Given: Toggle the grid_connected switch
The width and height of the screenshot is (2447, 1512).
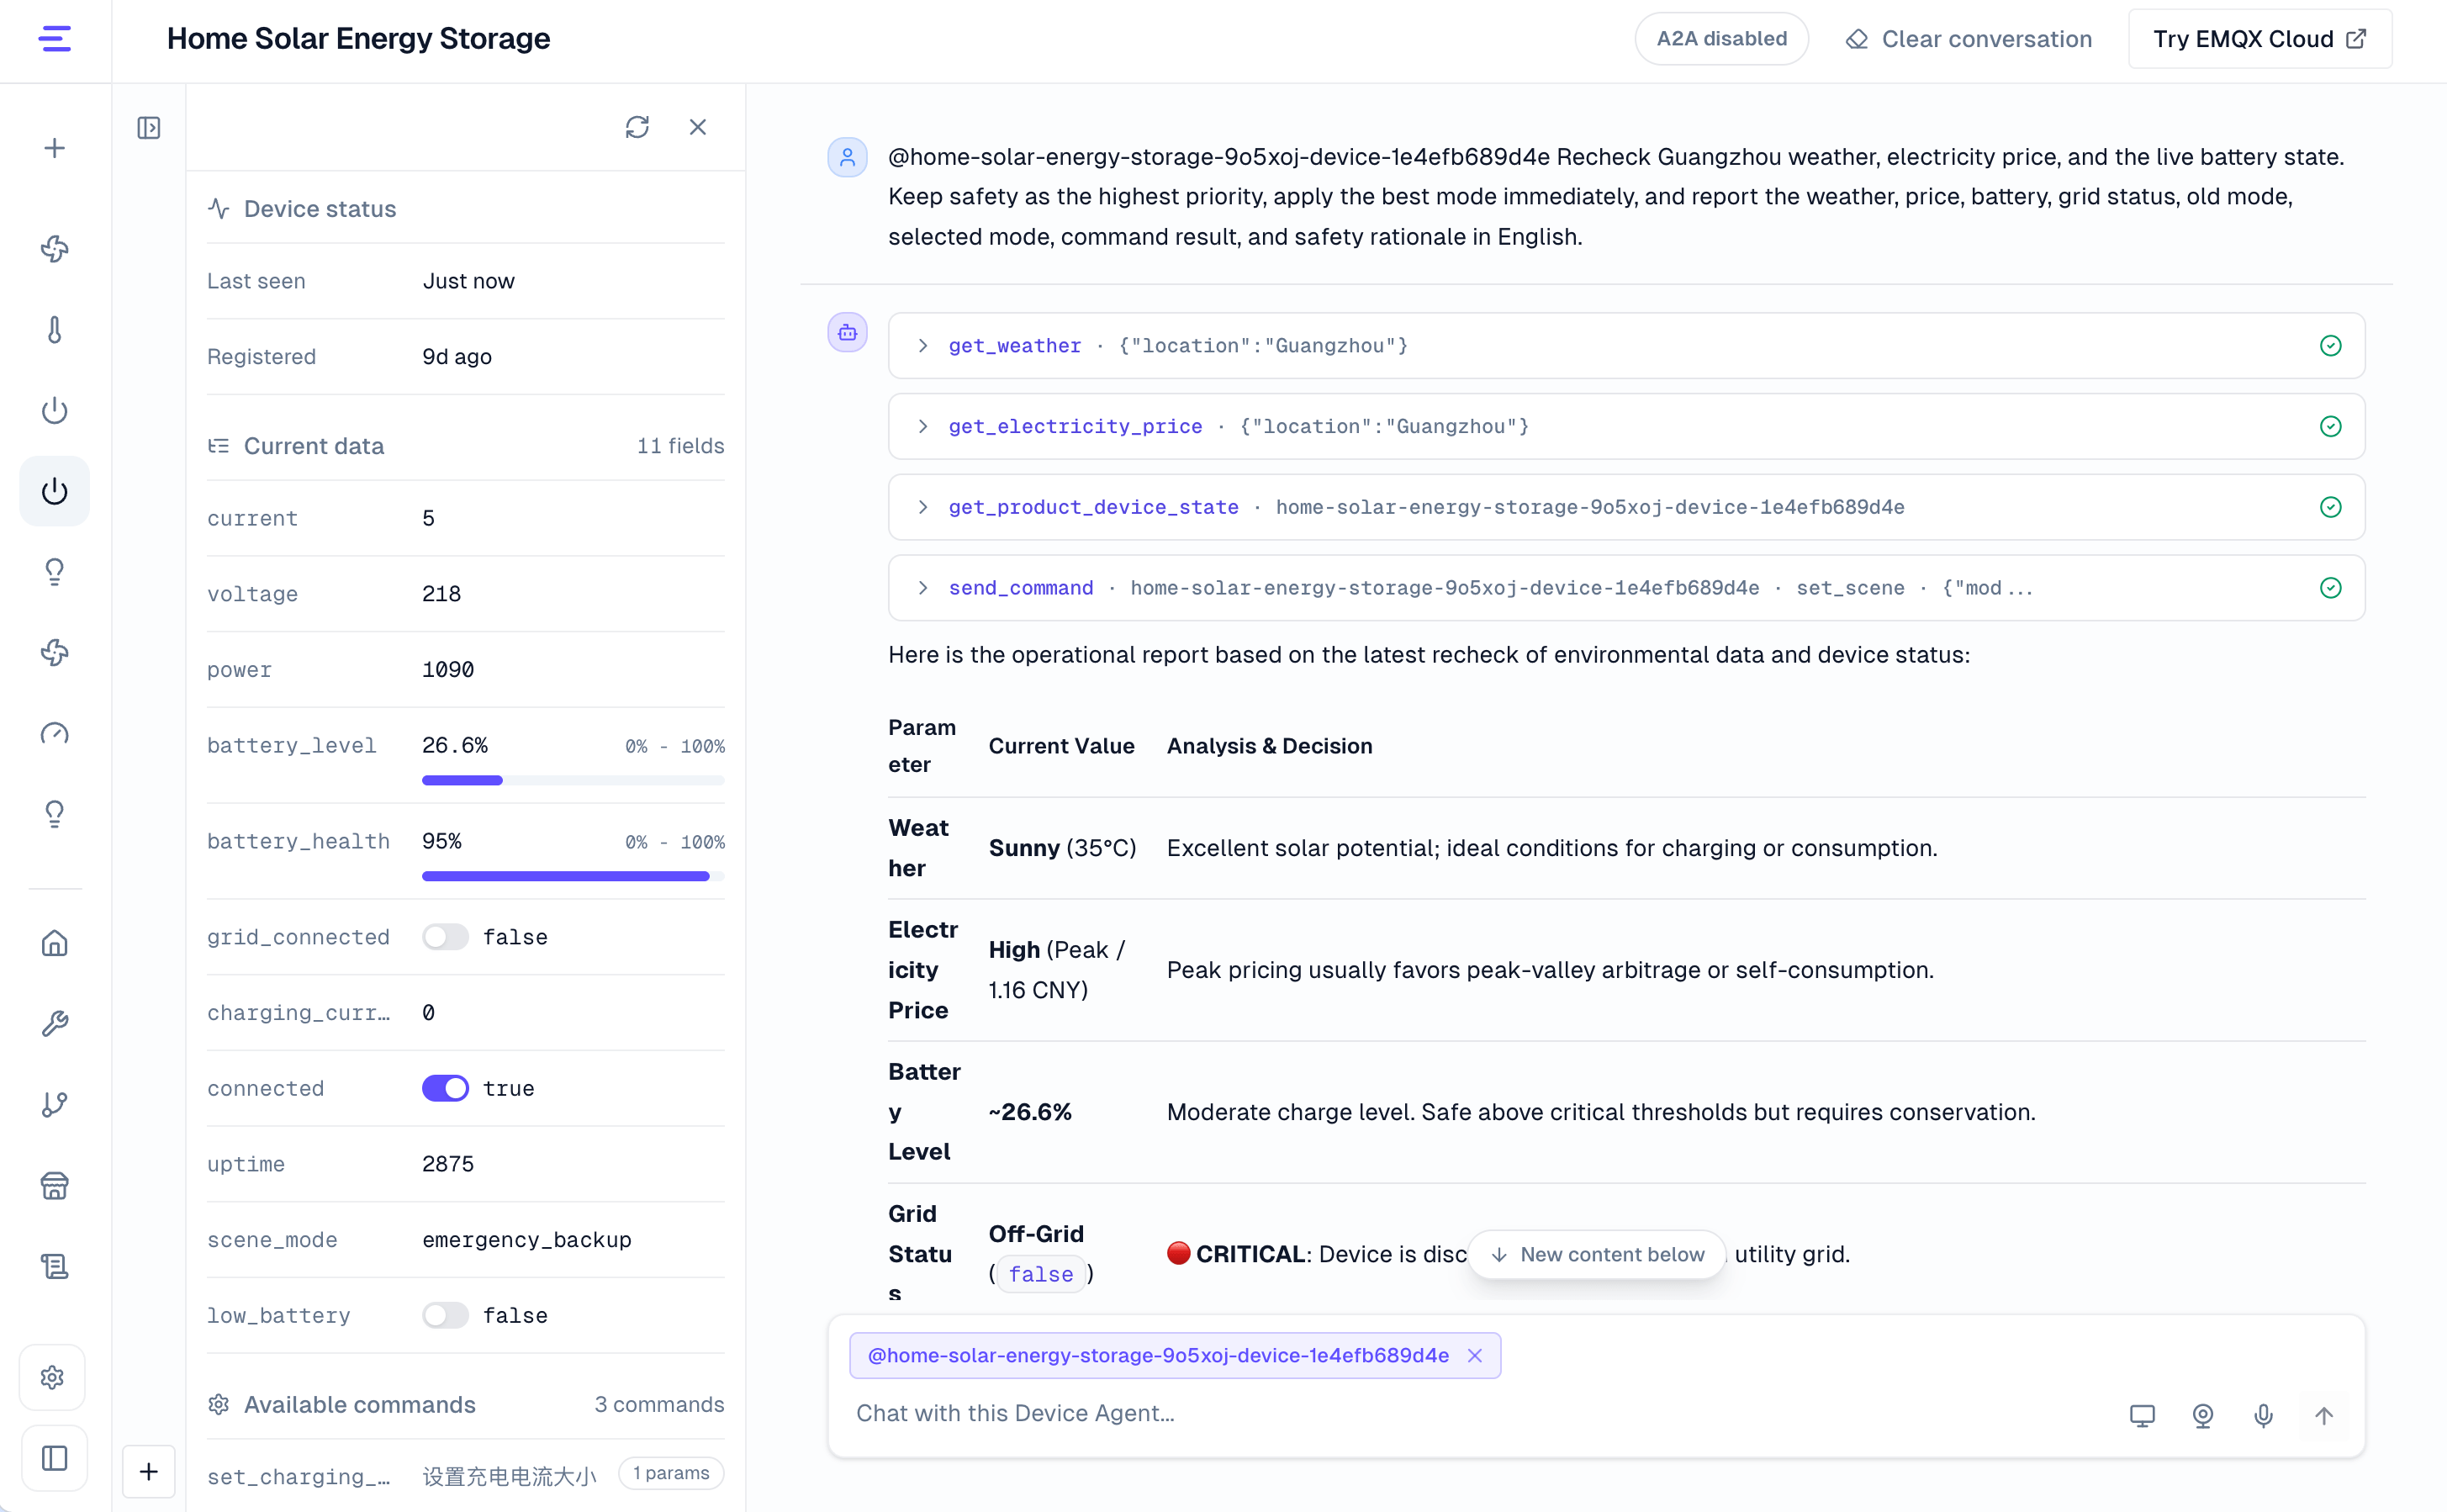Looking at the screenshot, I should pyautogui.click(x=445, y=937).
